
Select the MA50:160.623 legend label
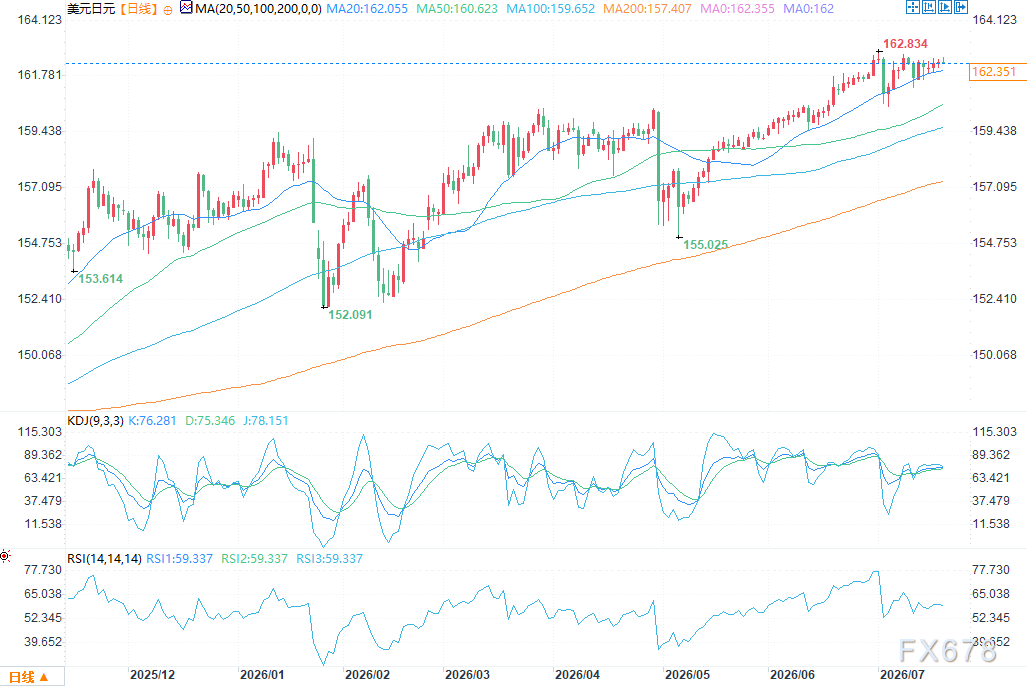(x=457, y=9)
